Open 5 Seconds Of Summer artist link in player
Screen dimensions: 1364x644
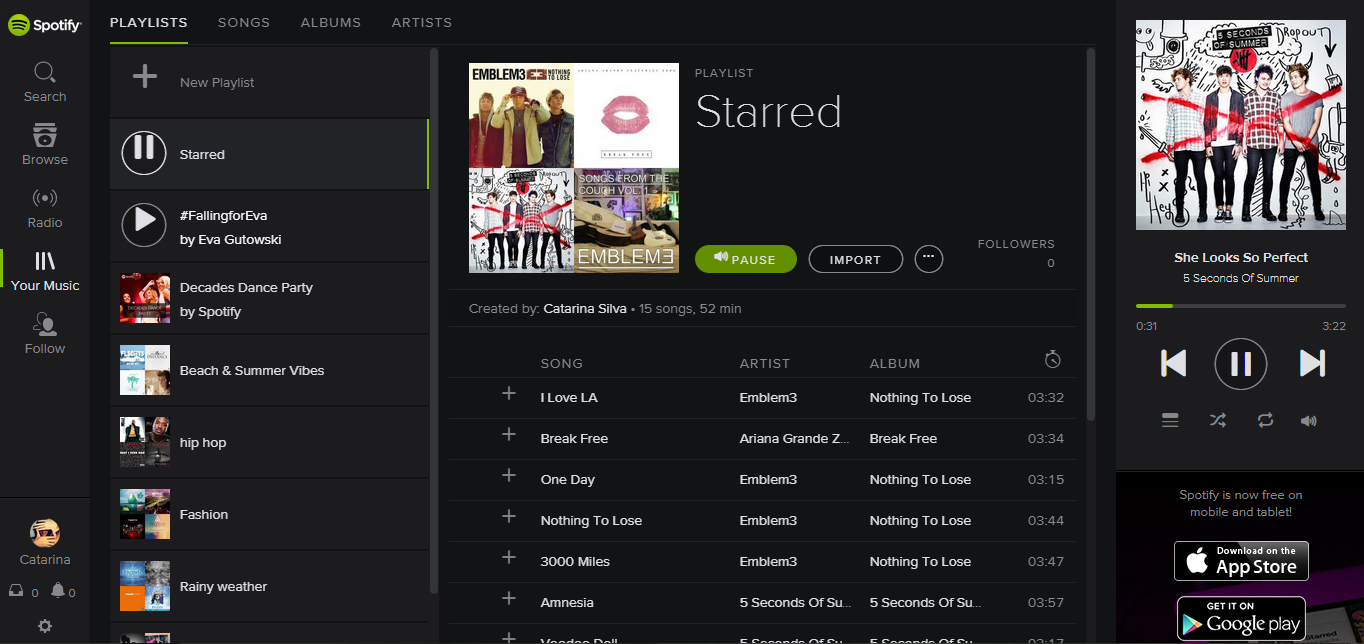tap(1241, 278)
